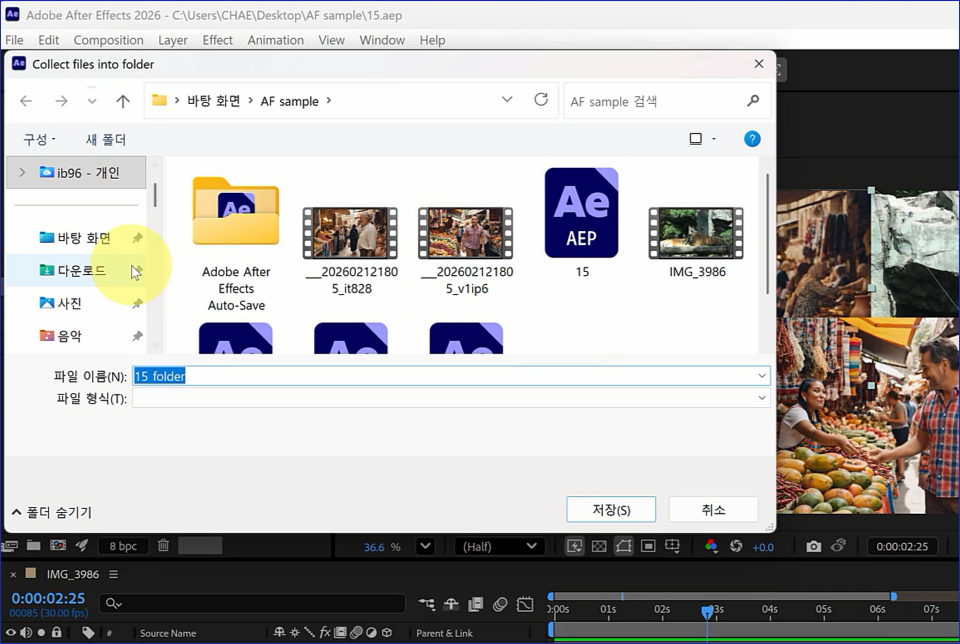Click the 취소 cancel button
The image size is (960, 644).
pos(713,509)
